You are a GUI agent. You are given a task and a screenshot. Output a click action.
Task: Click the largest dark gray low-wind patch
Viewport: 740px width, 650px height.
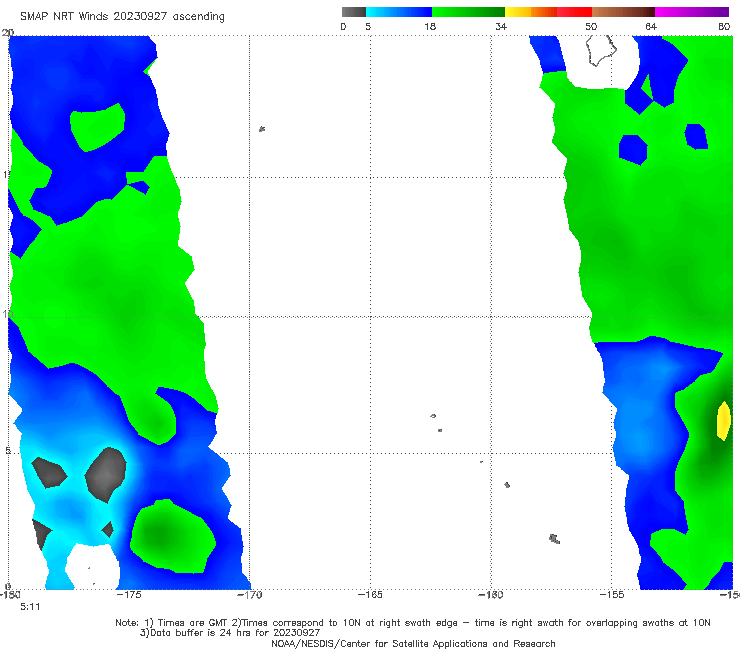[106, 474]
